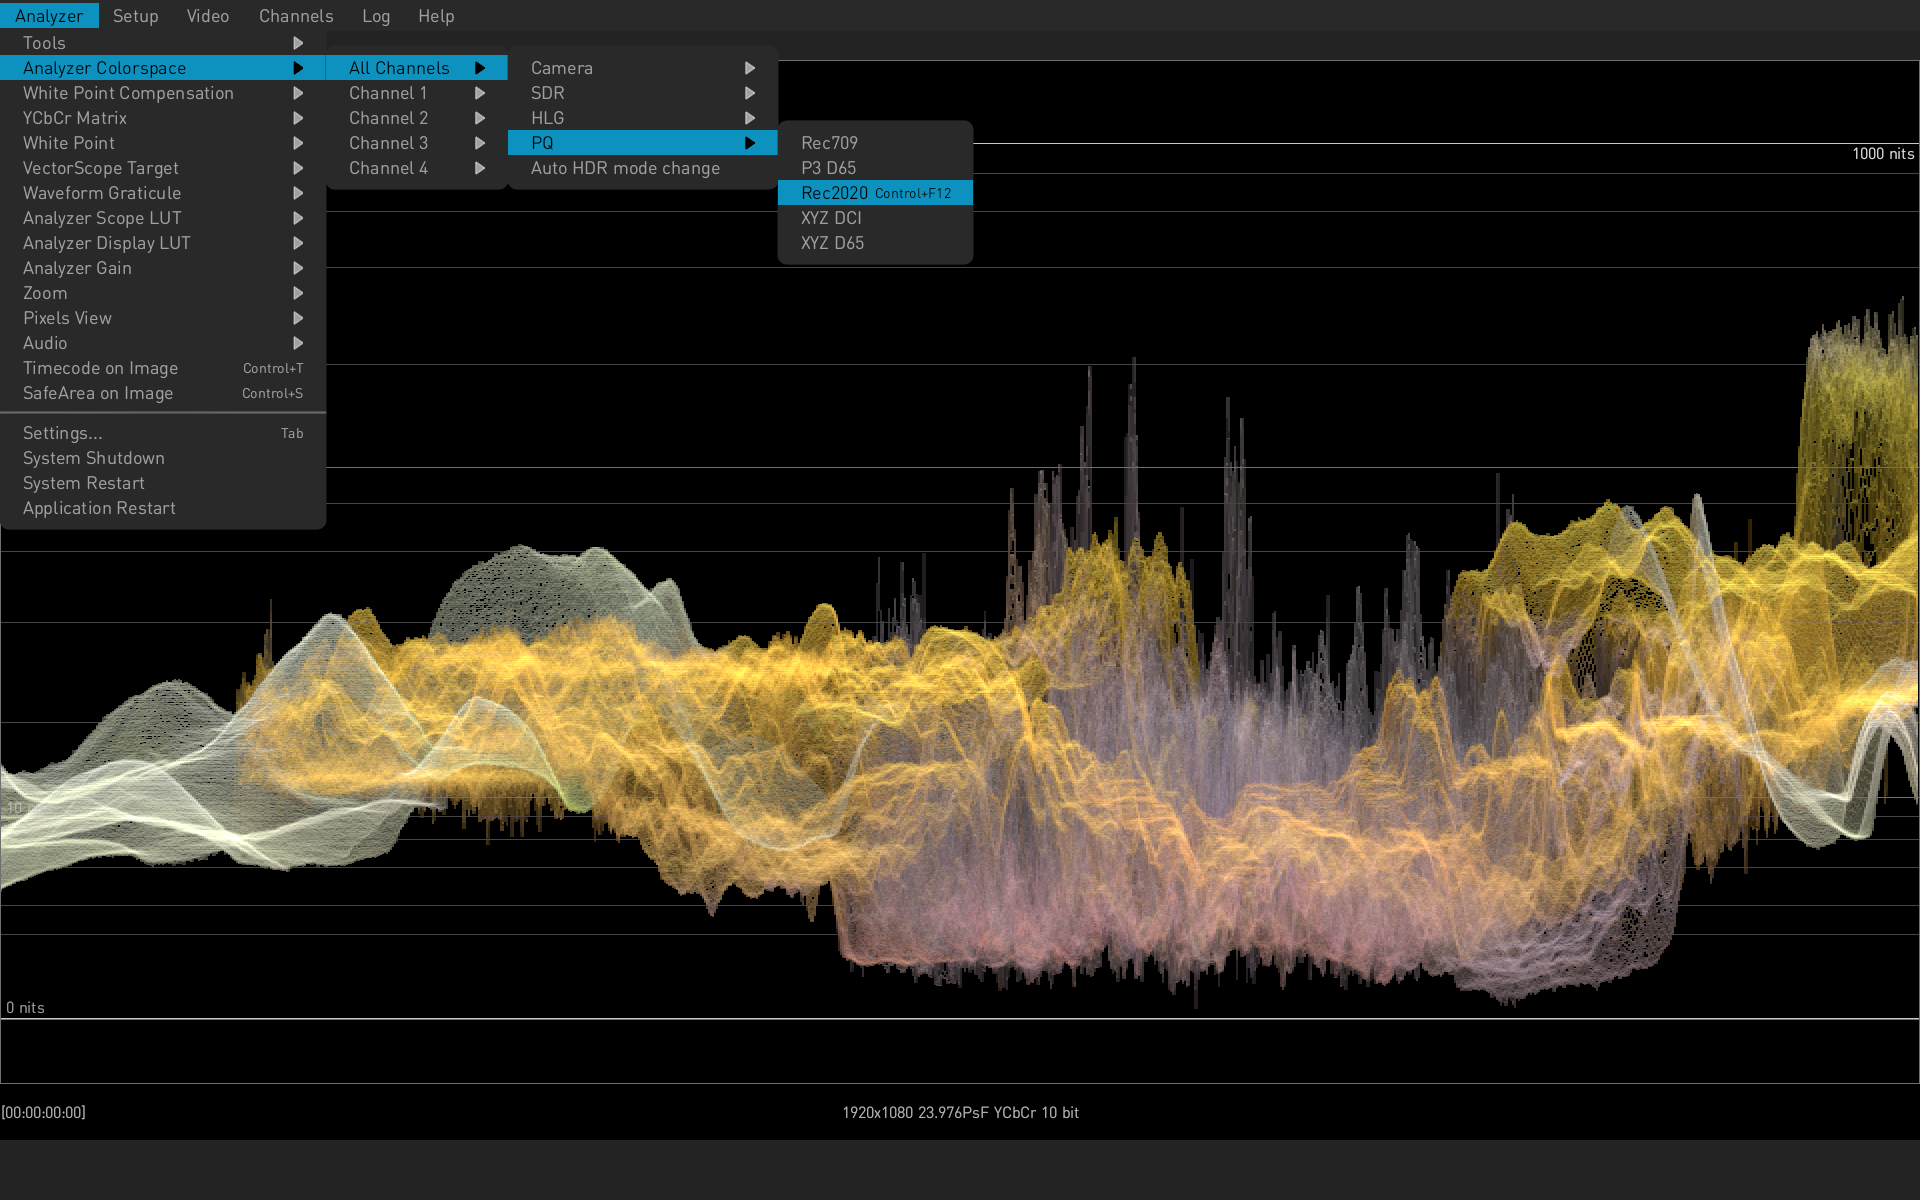1920x1200 pixels.
Task: Expand Channel 4 submenu arrow
Action: point(480,168)
